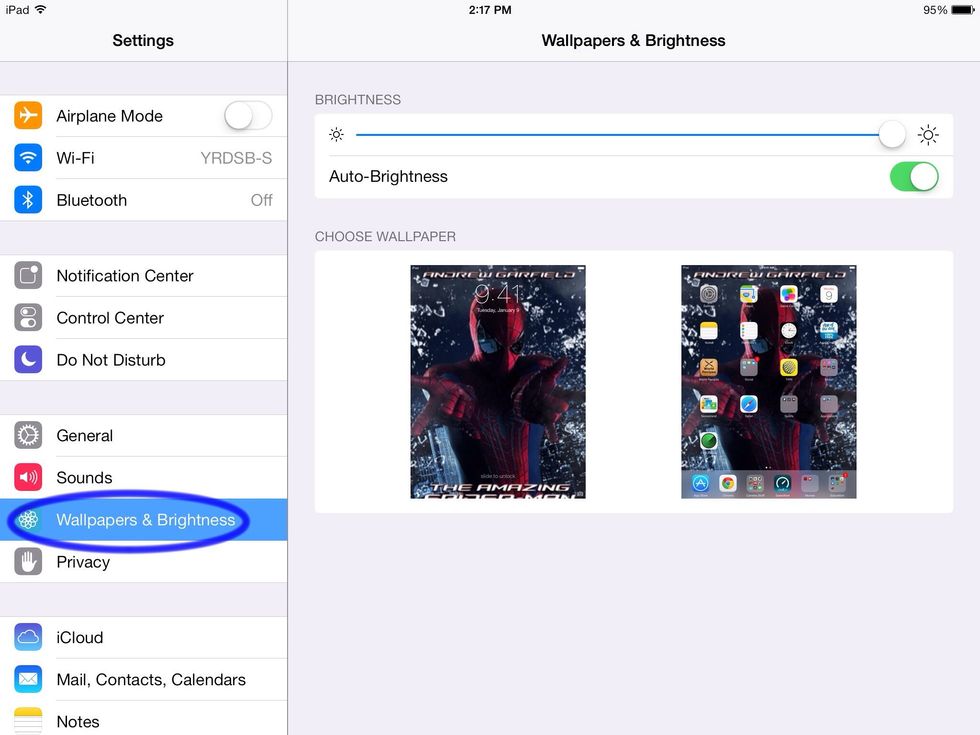Select the Control Center icon
Image resolution: width=980 pixels, height=735 pixels.
coord(27,318)
